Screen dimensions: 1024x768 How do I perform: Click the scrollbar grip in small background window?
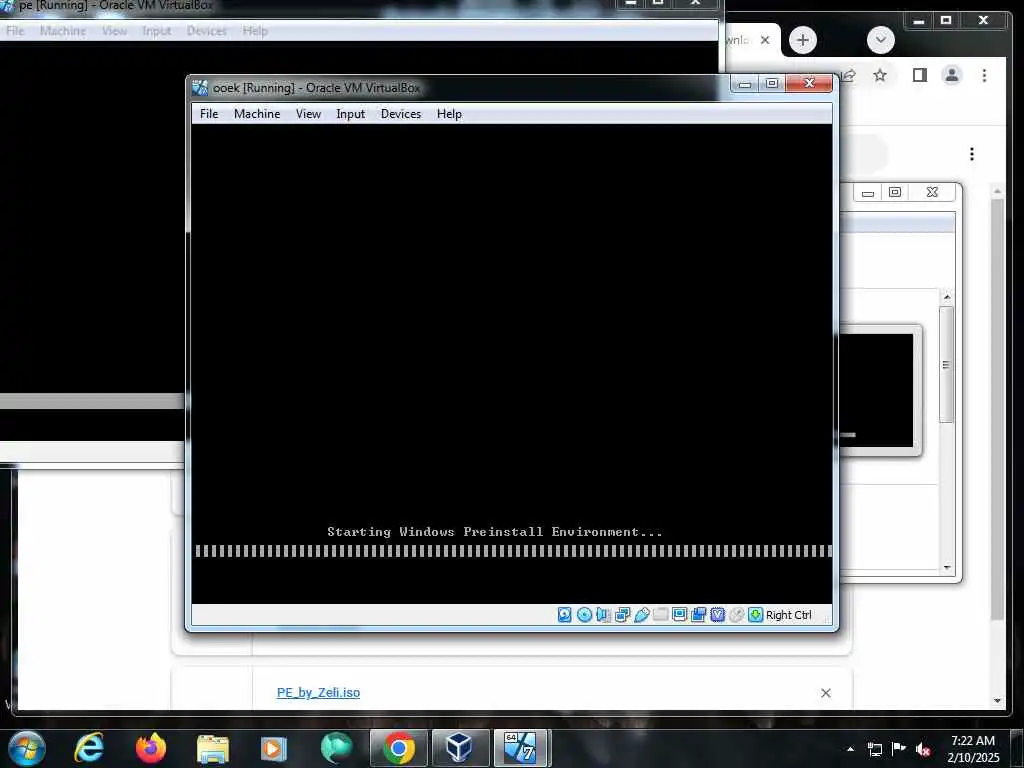click(946, 364)
